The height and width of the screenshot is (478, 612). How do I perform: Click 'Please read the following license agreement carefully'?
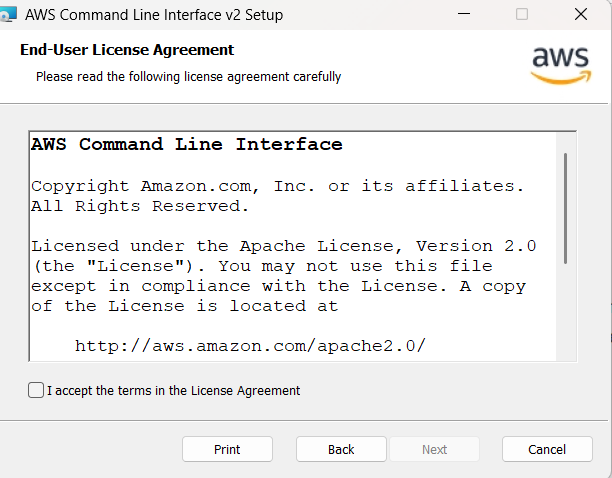189,76
